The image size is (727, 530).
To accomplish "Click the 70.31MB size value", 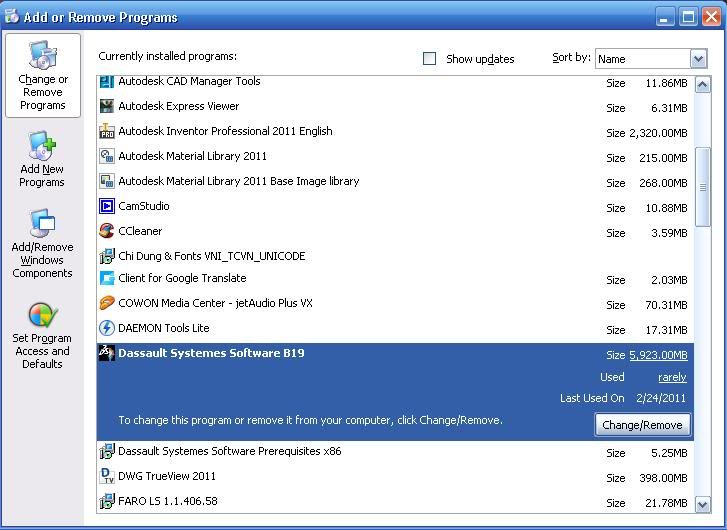I will point(666,305).
